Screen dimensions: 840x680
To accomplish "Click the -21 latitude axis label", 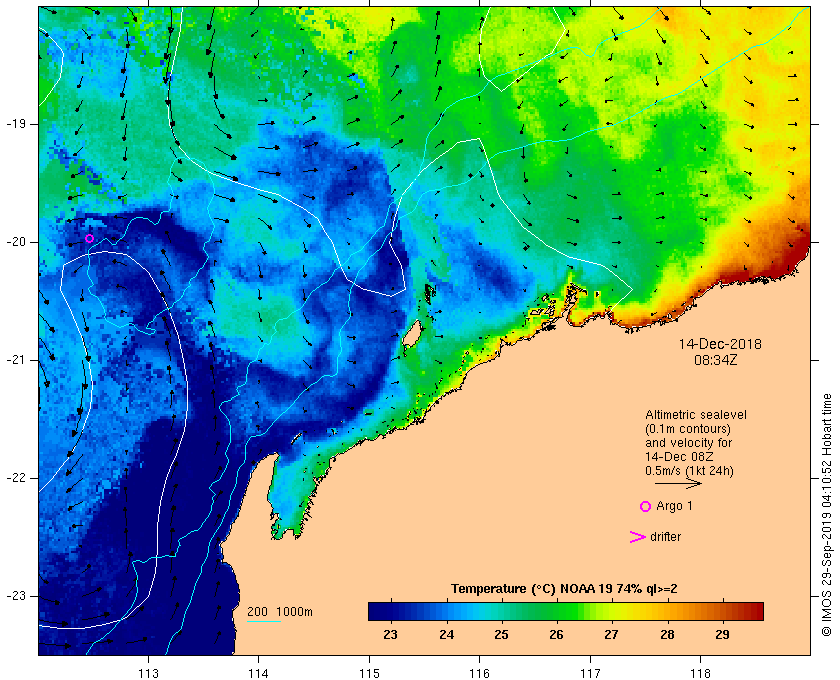I will (x=16, y=360).
